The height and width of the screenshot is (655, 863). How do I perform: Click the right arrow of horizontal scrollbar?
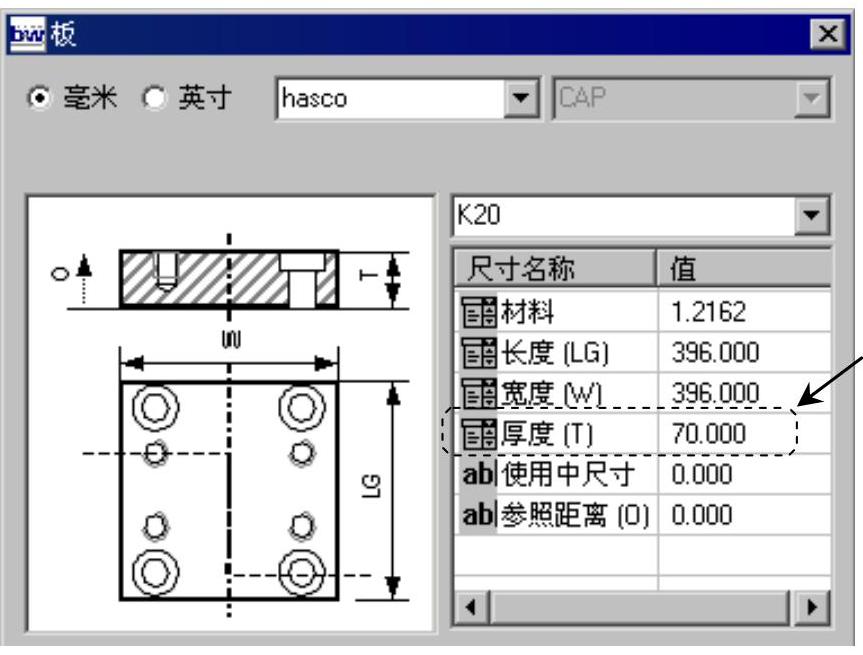812,608
